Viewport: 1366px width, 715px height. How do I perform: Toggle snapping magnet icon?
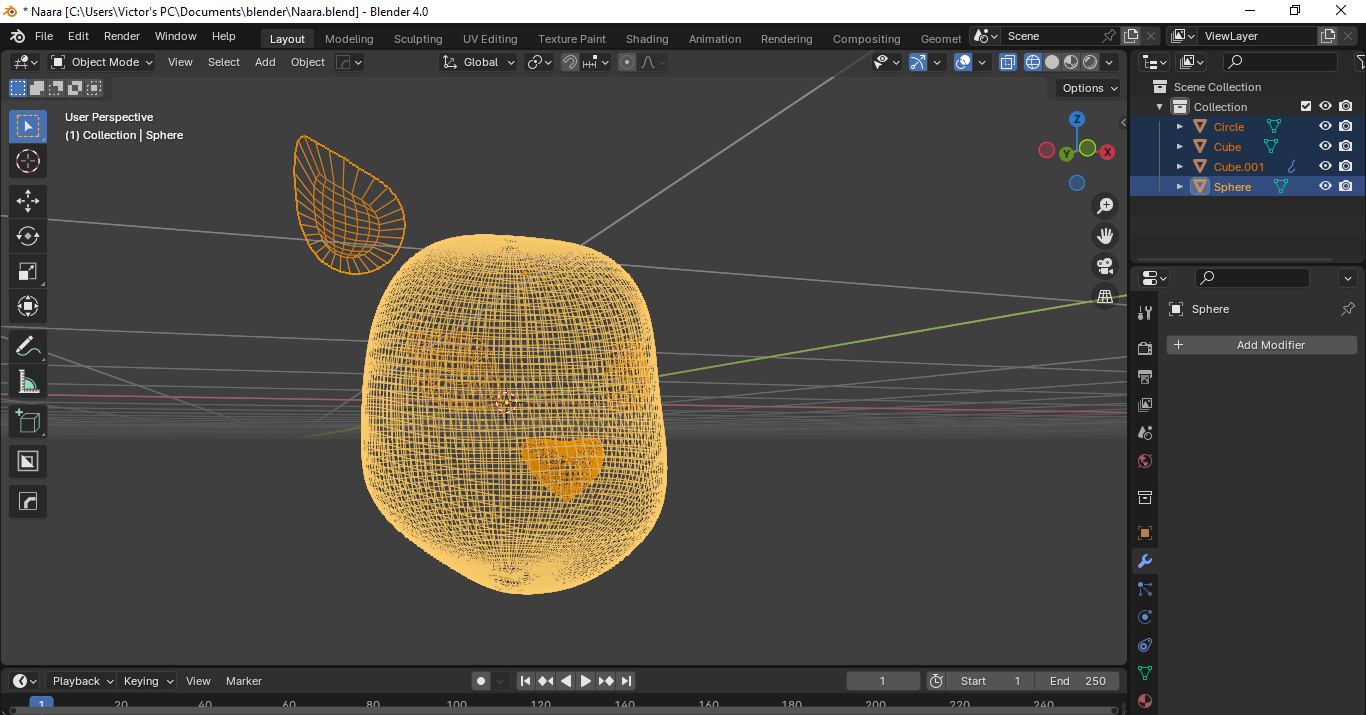pyautogui.click(x=569, y=62)
